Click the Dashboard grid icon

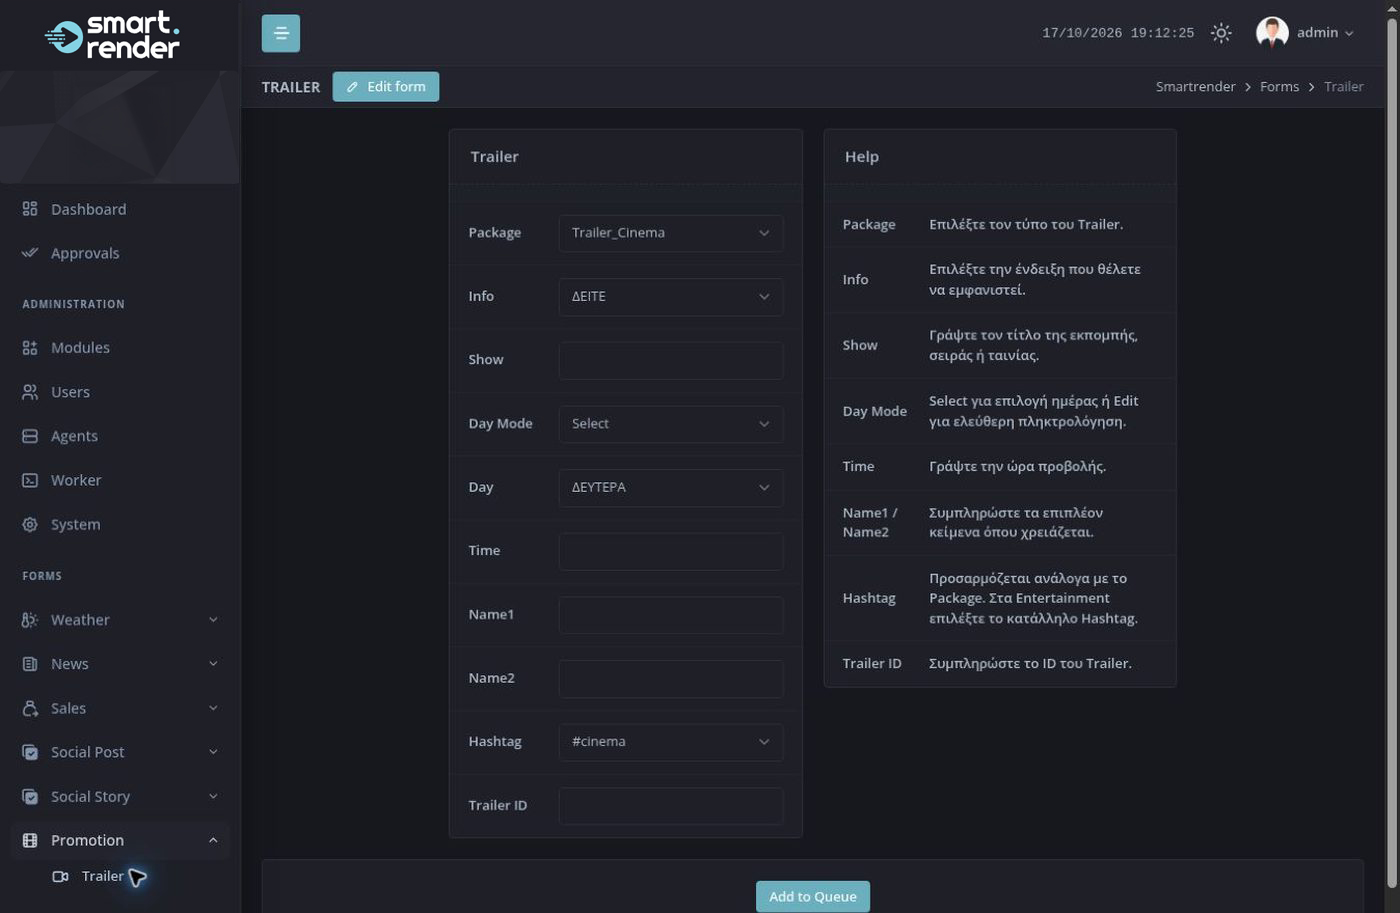coord(30,209)
